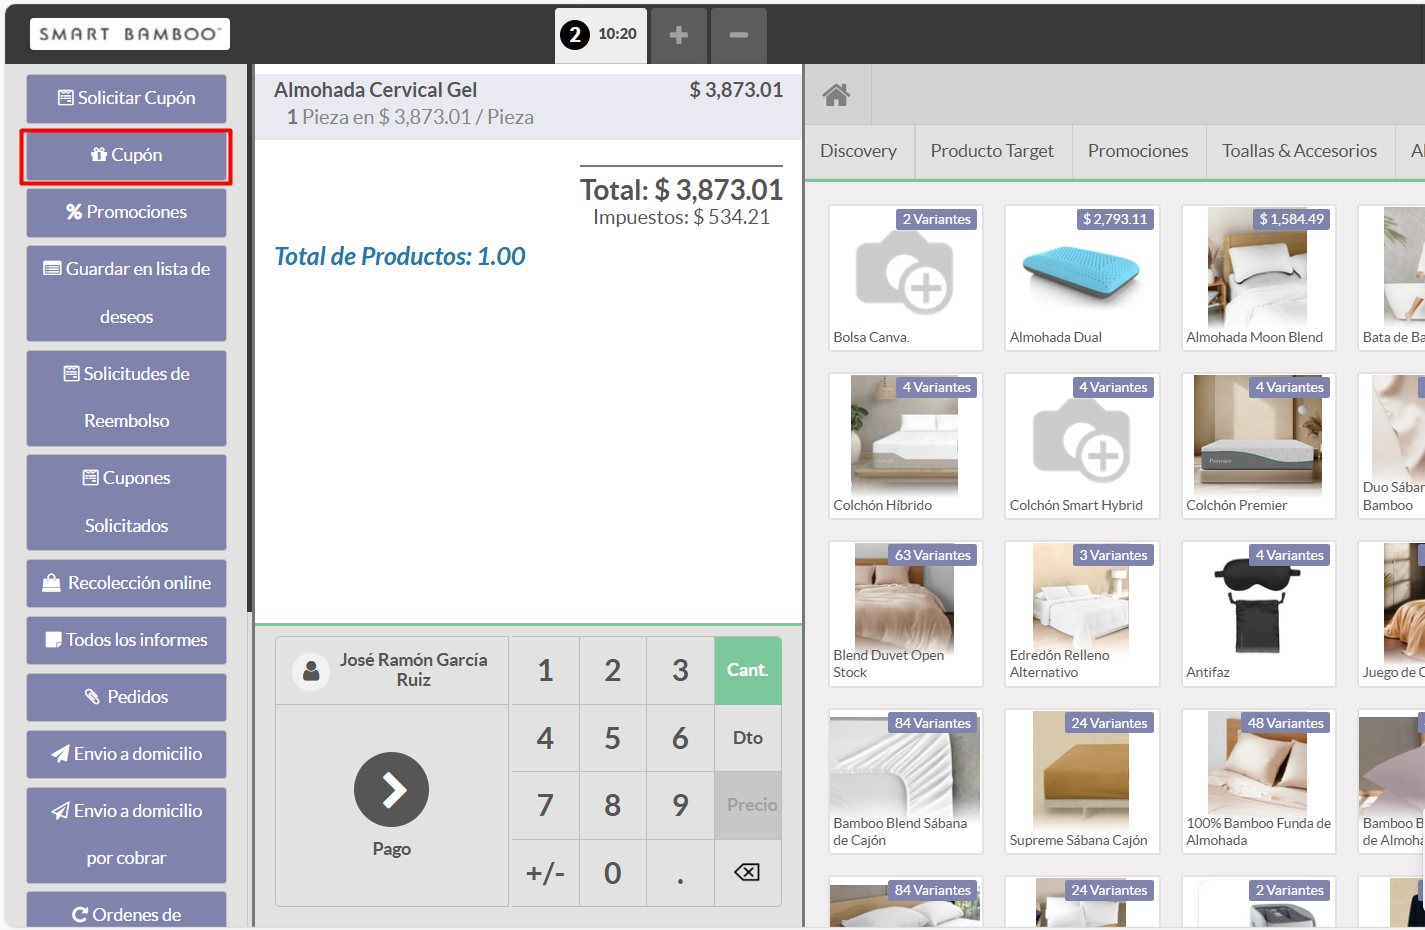Open Edredón Relleno Alternativo product
This screenshot has height=930, width=1425.
click(1082, 614)
